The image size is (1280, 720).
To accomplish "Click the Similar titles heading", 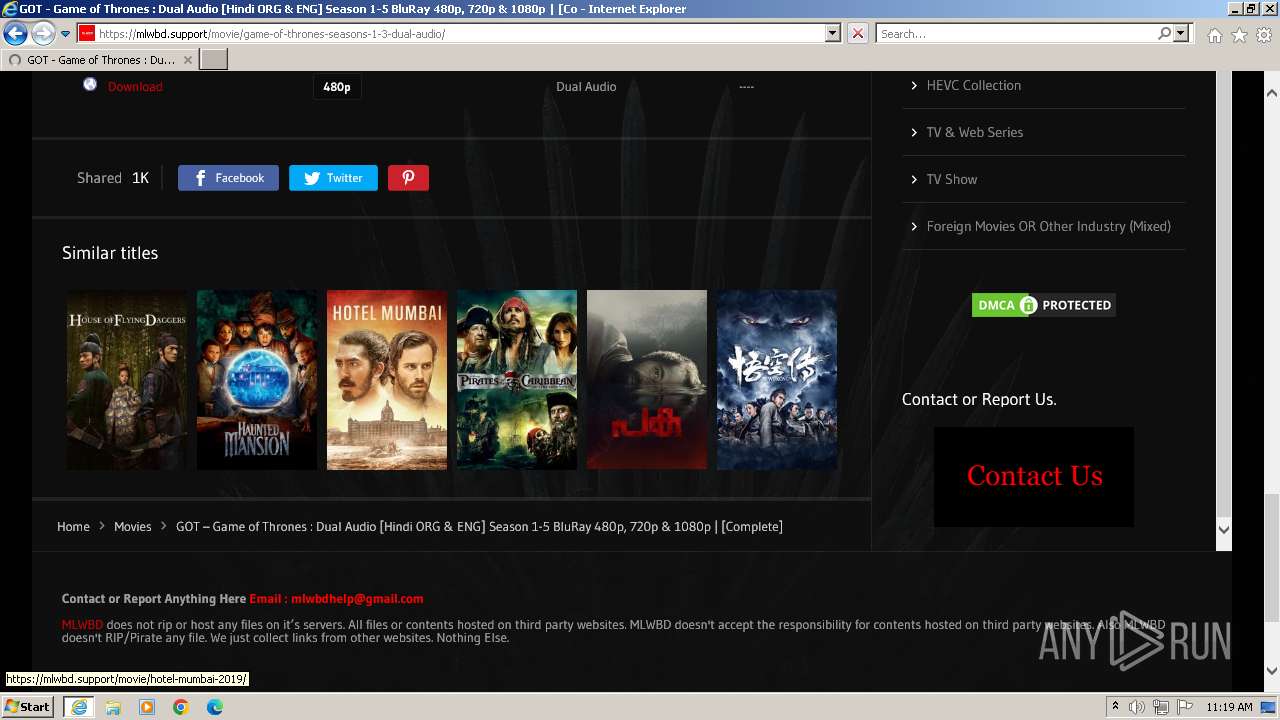I will 110,253.
